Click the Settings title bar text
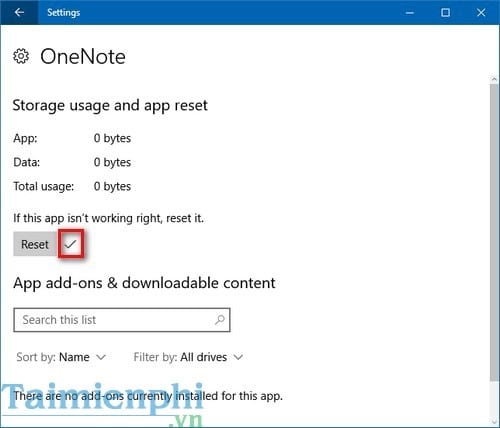The height and width of the screenshot is (428, 500). click(x=63, y=13)
